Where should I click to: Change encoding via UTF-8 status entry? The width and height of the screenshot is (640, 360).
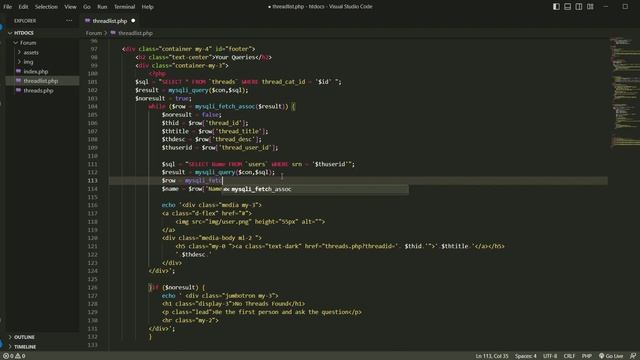point(550,356)
